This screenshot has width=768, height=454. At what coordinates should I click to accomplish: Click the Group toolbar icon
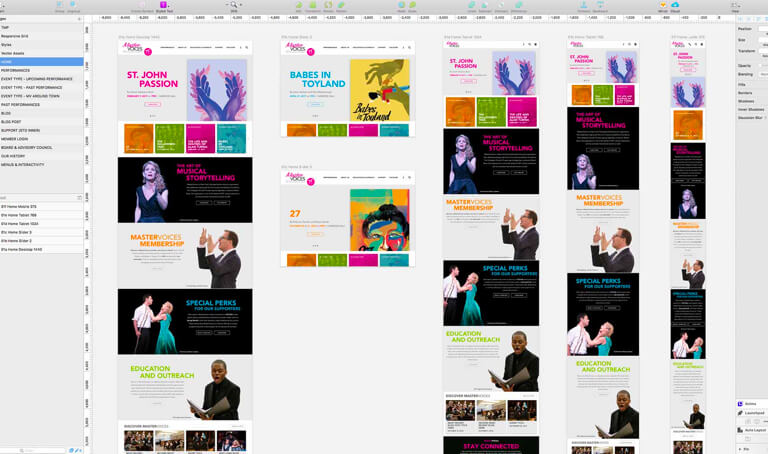click(x=60, y=5)
